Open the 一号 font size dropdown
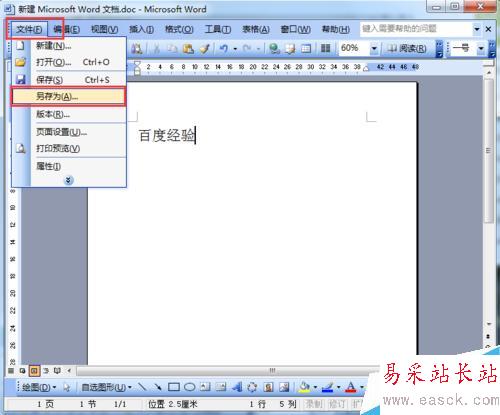The width and height of the screenshot is (500, 415). 481,49
